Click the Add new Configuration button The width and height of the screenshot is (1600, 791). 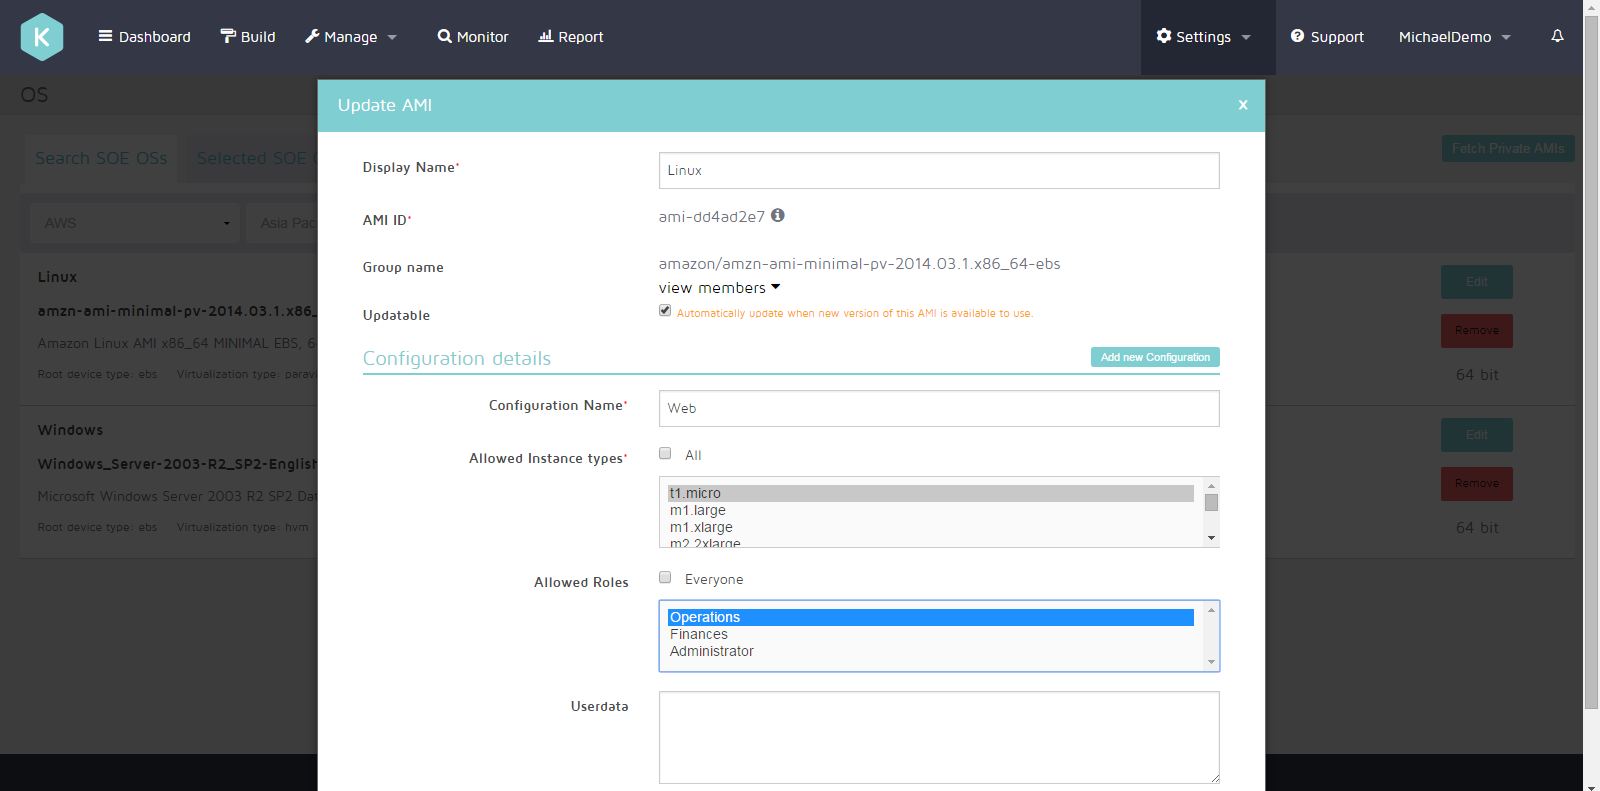click(1154, 357)
